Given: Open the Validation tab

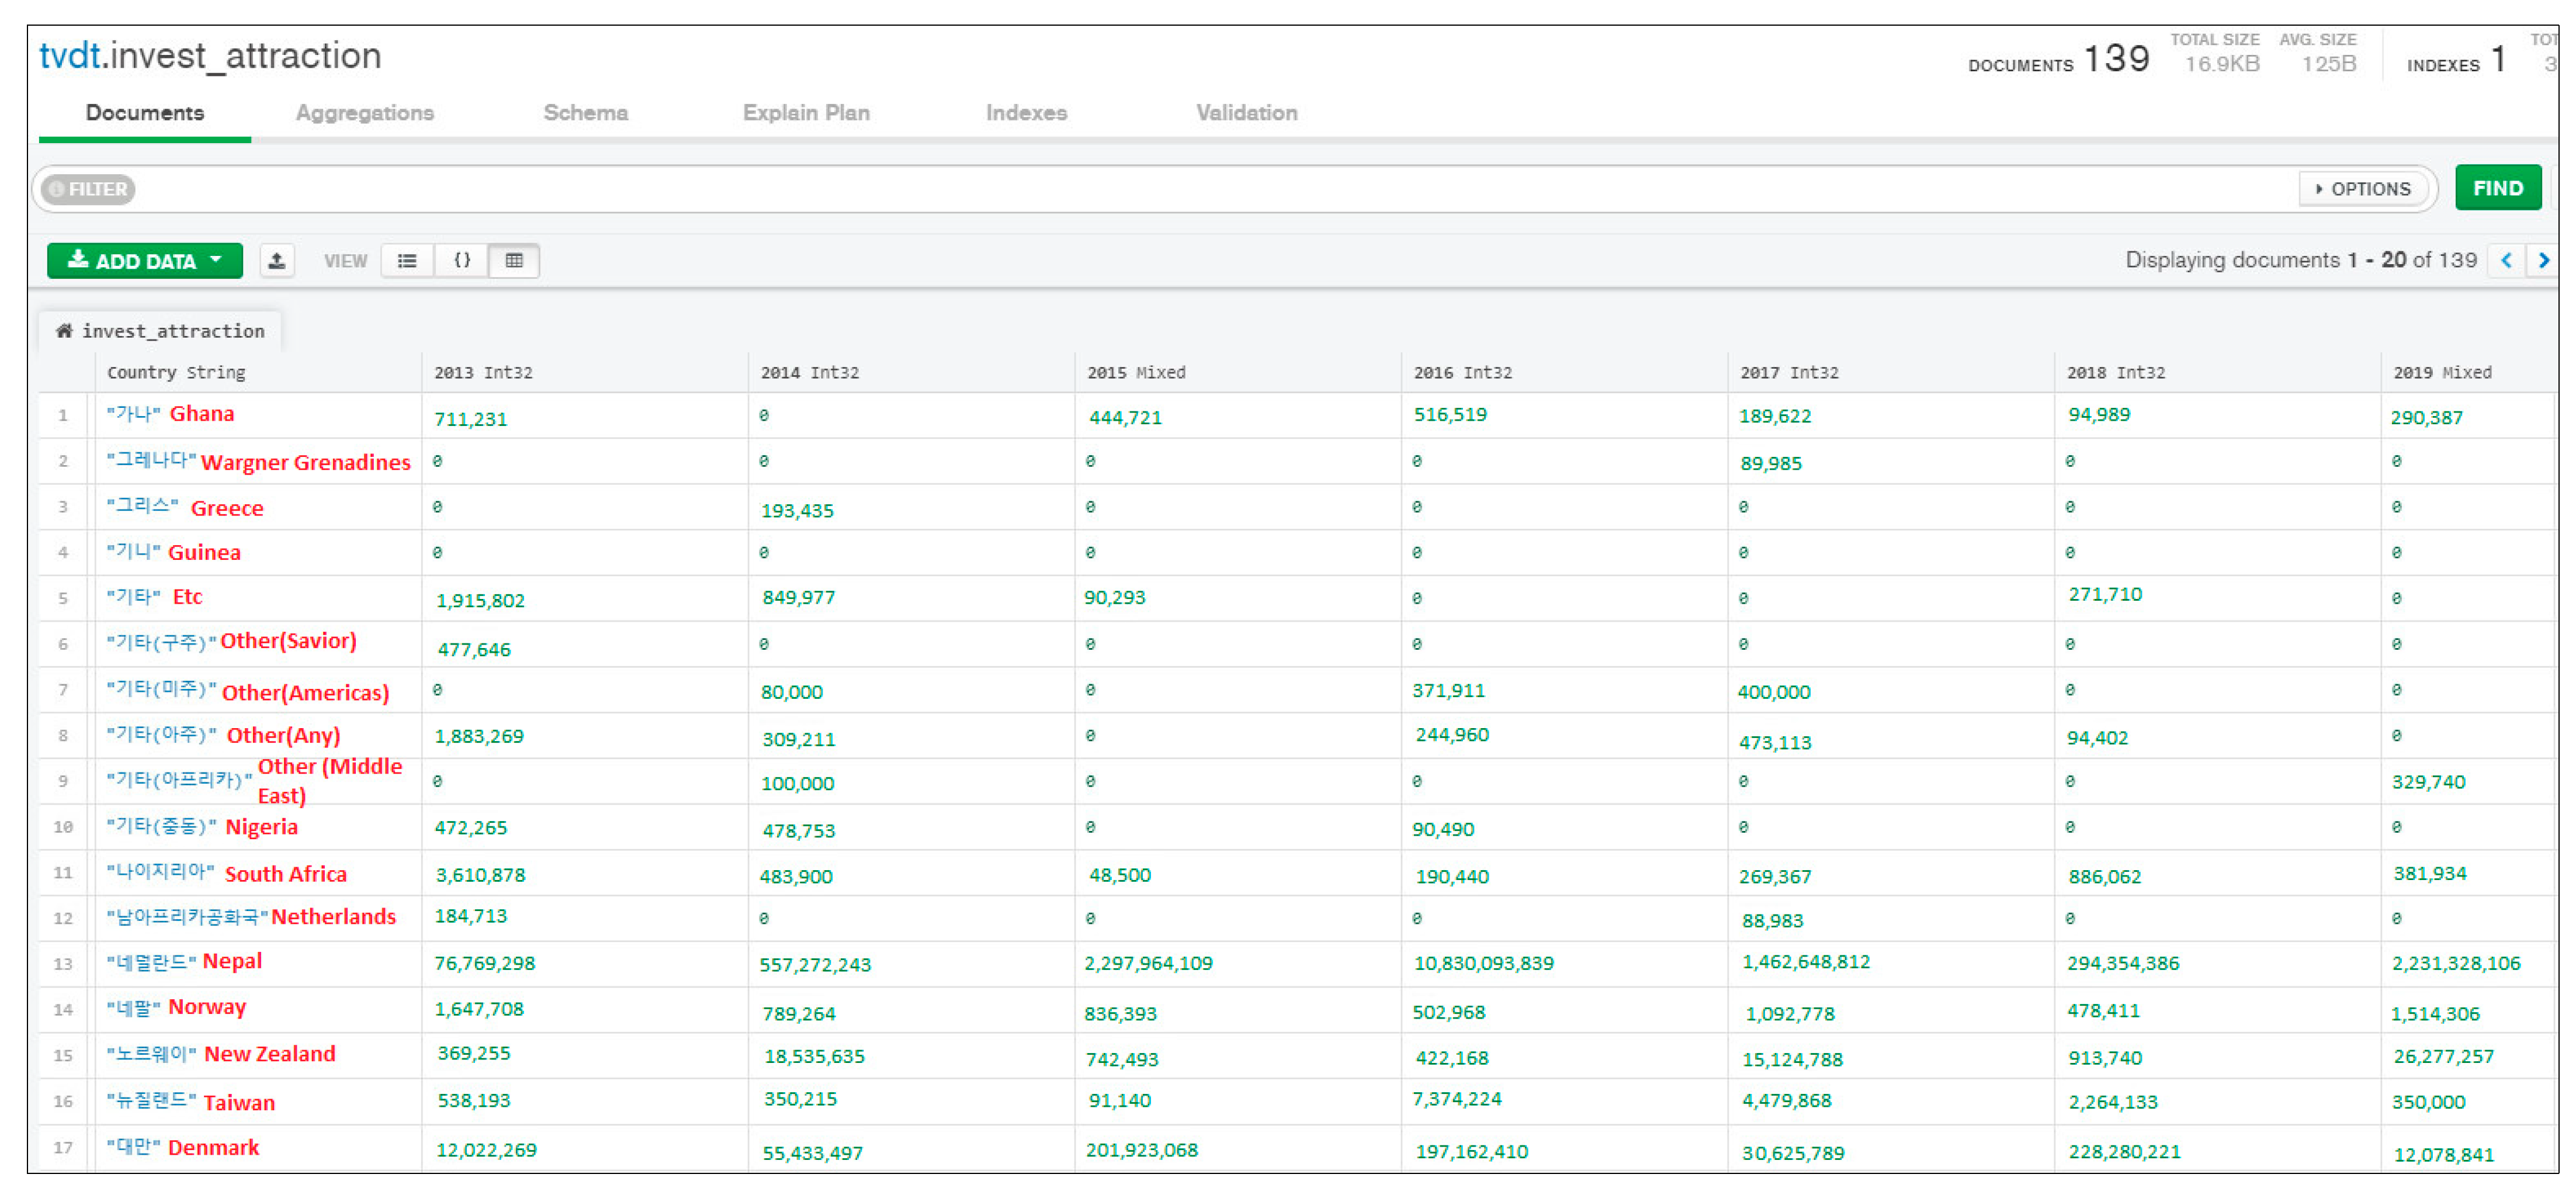Looking at the screenshot, I should (x=1247, y=113).
